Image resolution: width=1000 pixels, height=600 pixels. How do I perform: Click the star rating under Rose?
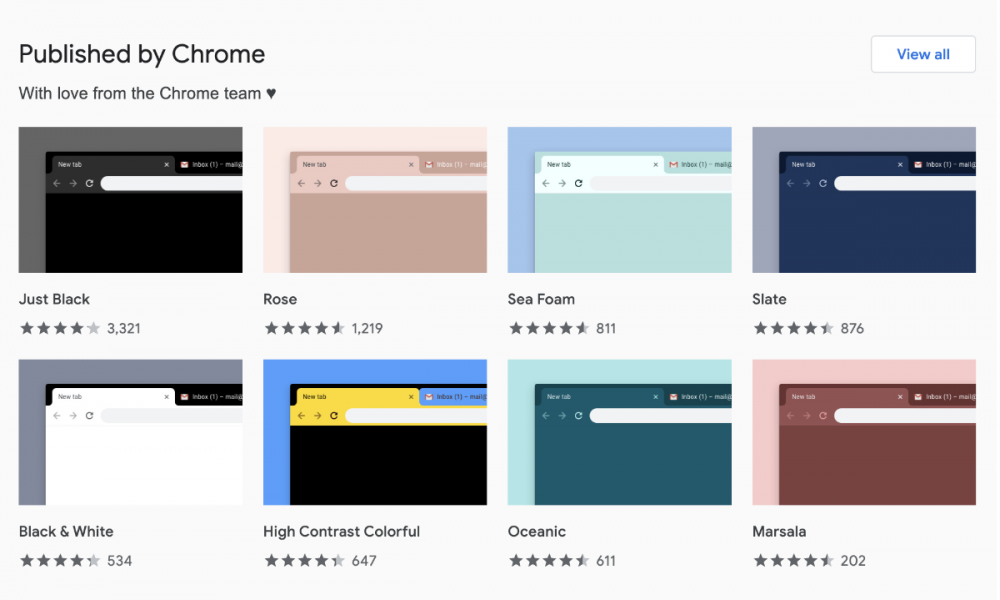click(304, 328)
